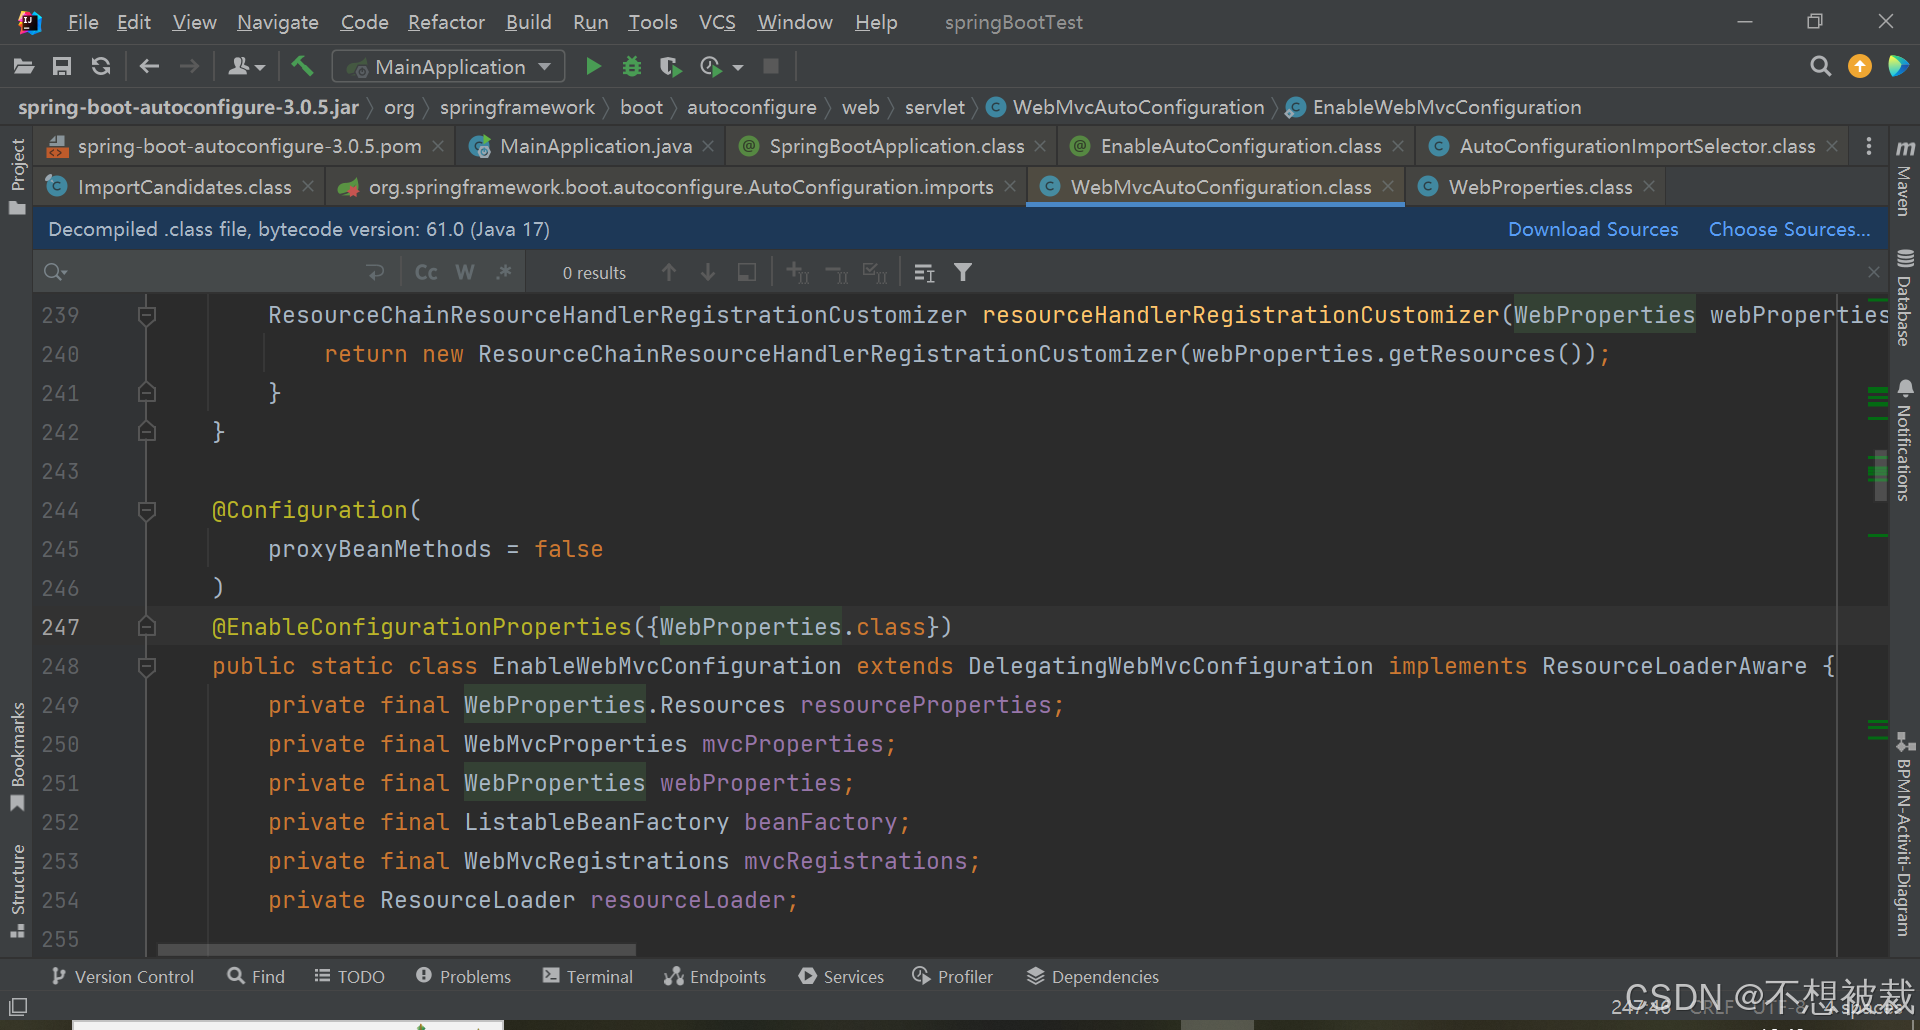
Task: Toggle whole-words search with the W button
Action: click(x=464, y=271)
